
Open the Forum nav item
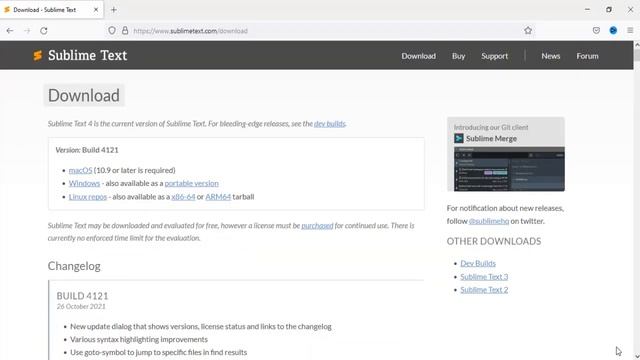[x=587, y=56]
